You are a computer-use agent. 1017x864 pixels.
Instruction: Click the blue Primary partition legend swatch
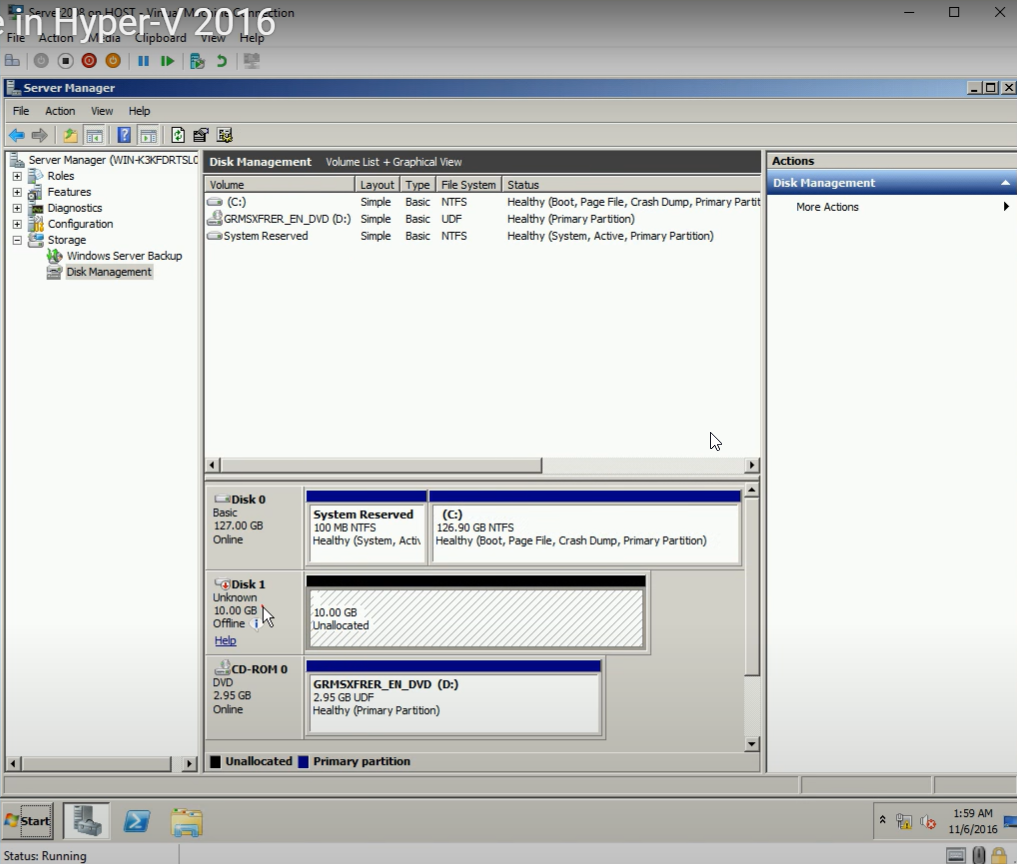(x=303, y=762)
